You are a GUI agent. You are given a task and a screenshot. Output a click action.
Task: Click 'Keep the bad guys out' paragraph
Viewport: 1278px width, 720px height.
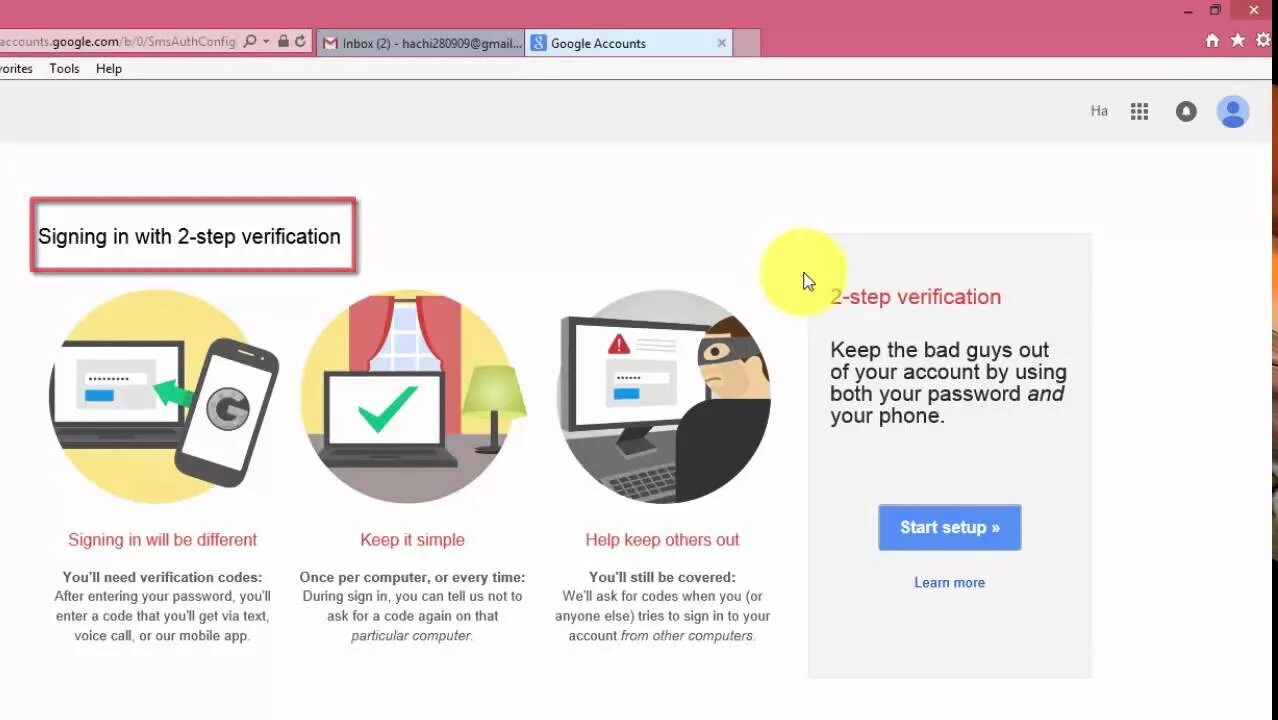coord(948,382)
